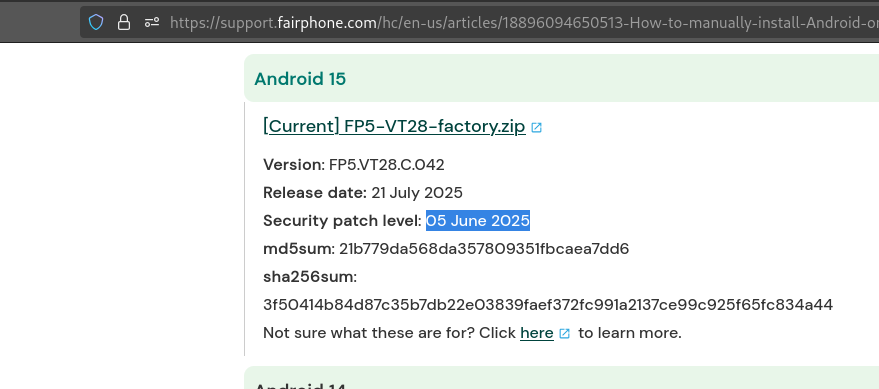
Task: Click the long sha256sum hash string
Action: coord(548,305)
